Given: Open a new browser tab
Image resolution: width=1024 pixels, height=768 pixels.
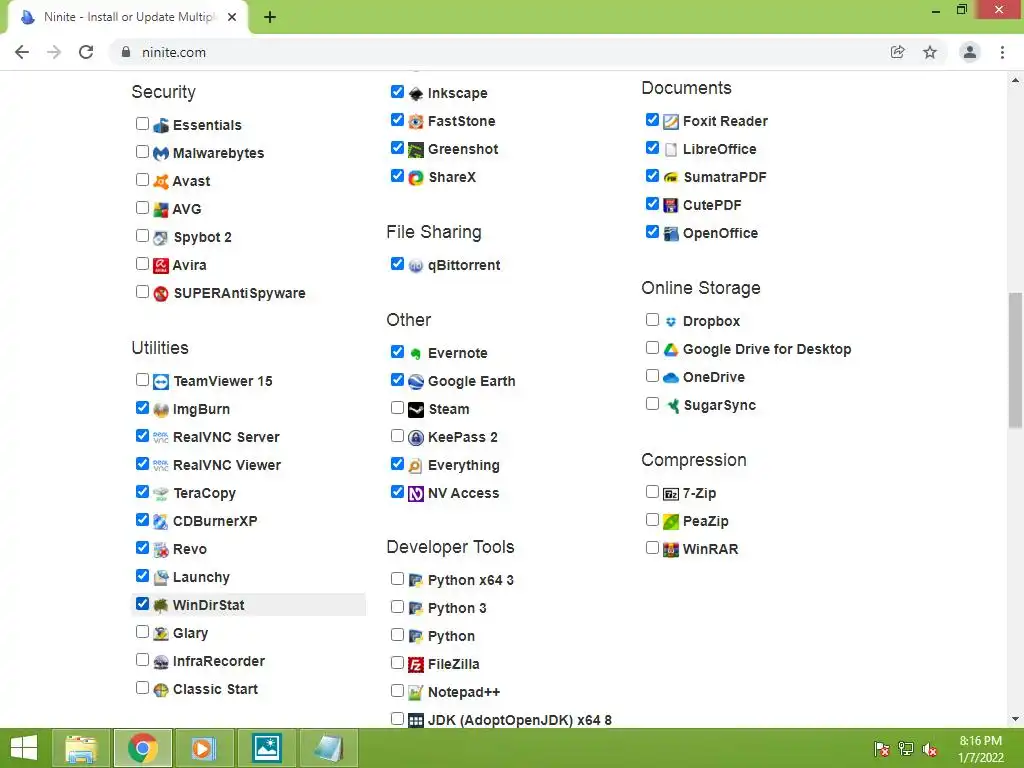Looking at the screenshot, I should point(270,18).
